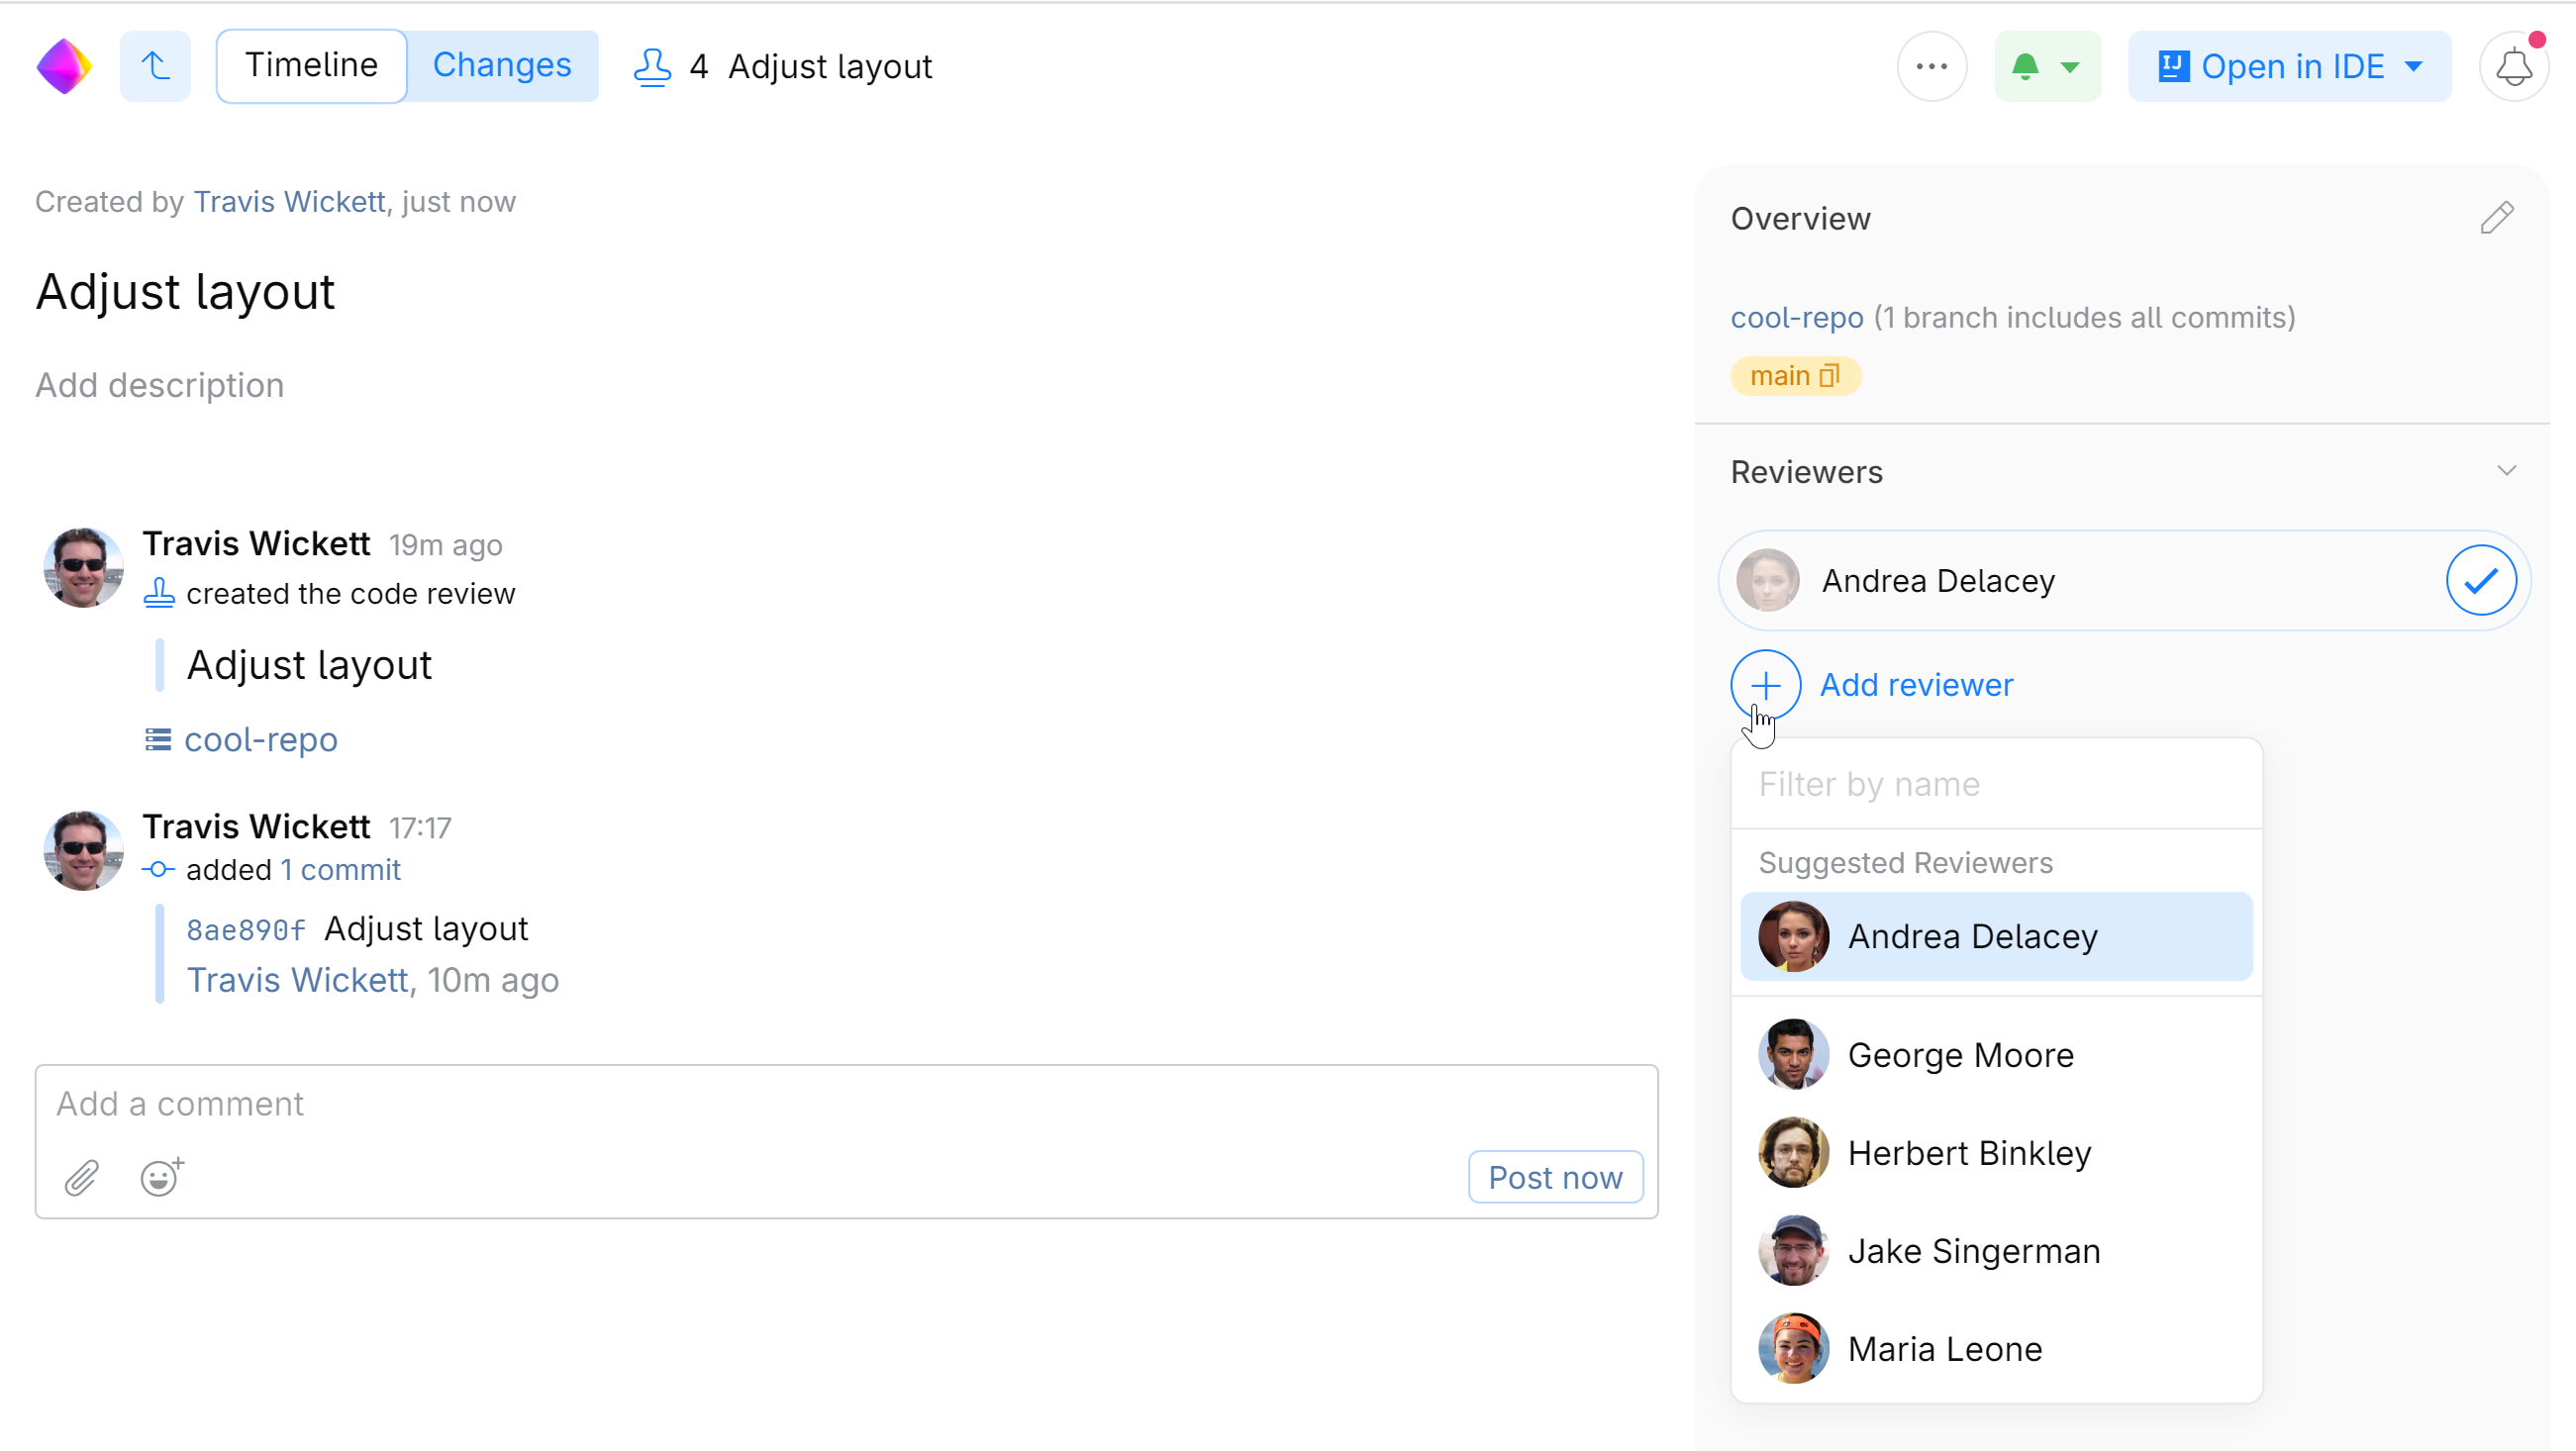
Task: Collapse the Reviewers section chevron
Action: 2505,470
